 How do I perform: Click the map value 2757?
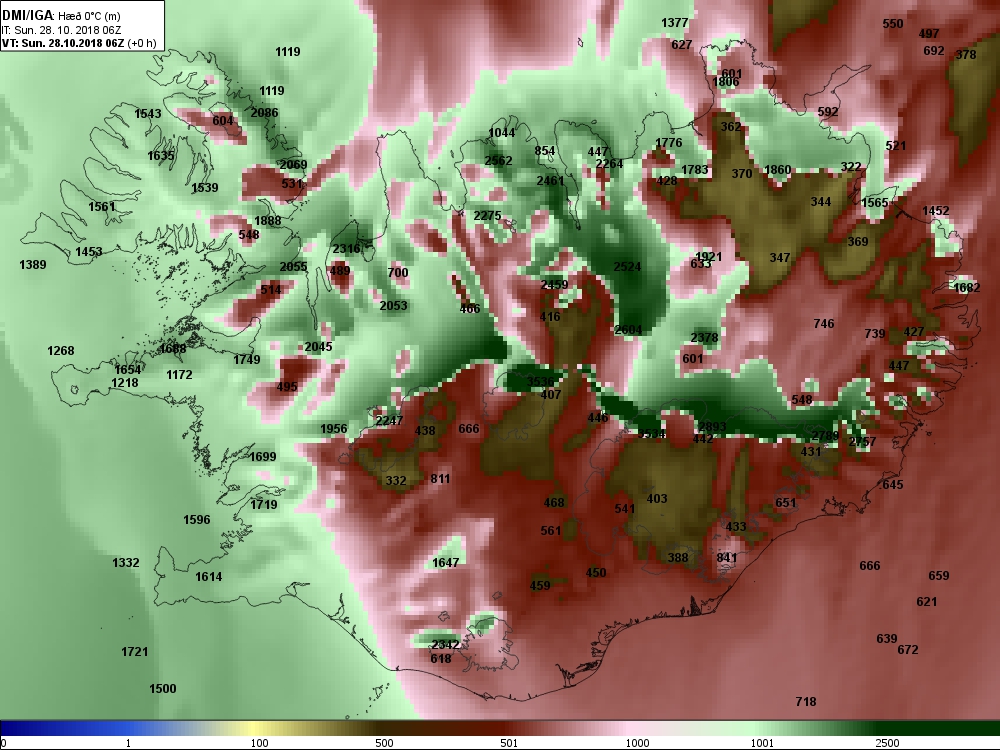click(x=862, y=441)
